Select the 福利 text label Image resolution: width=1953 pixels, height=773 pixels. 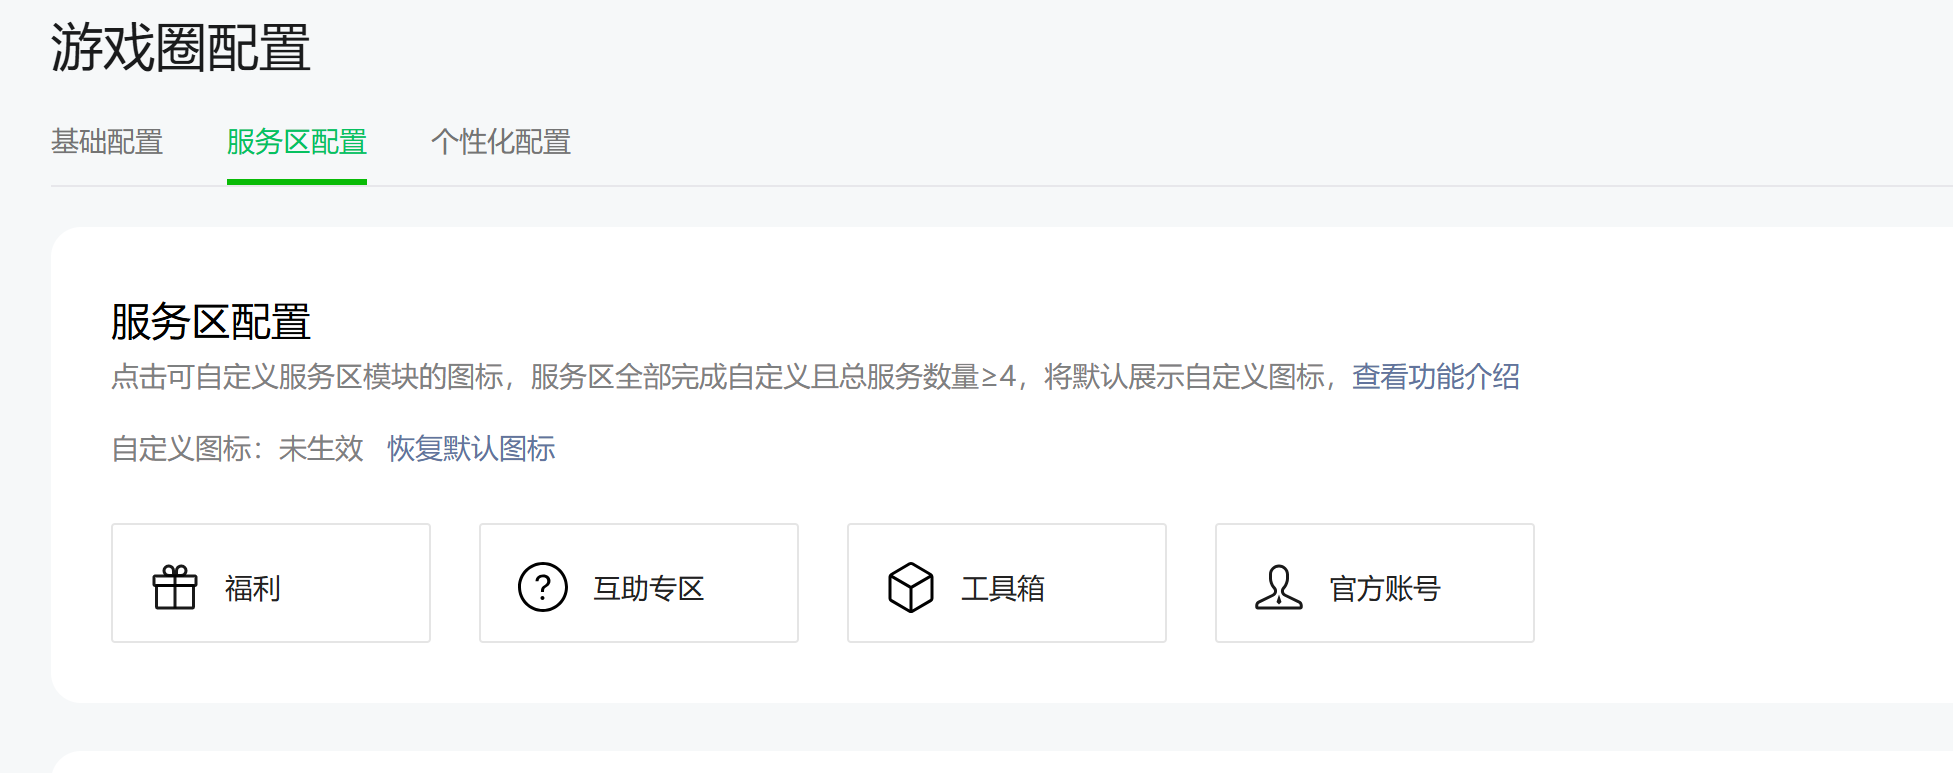pos(253,588)
